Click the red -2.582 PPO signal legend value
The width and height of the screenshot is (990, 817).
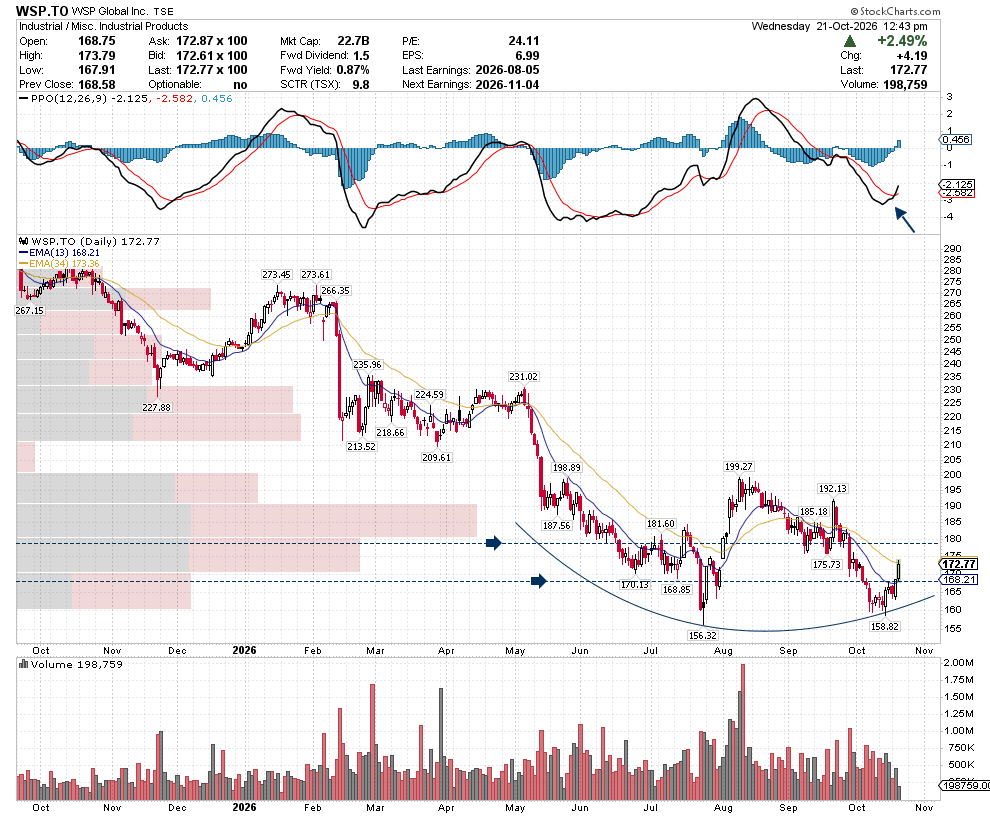[x=174, y=98]
